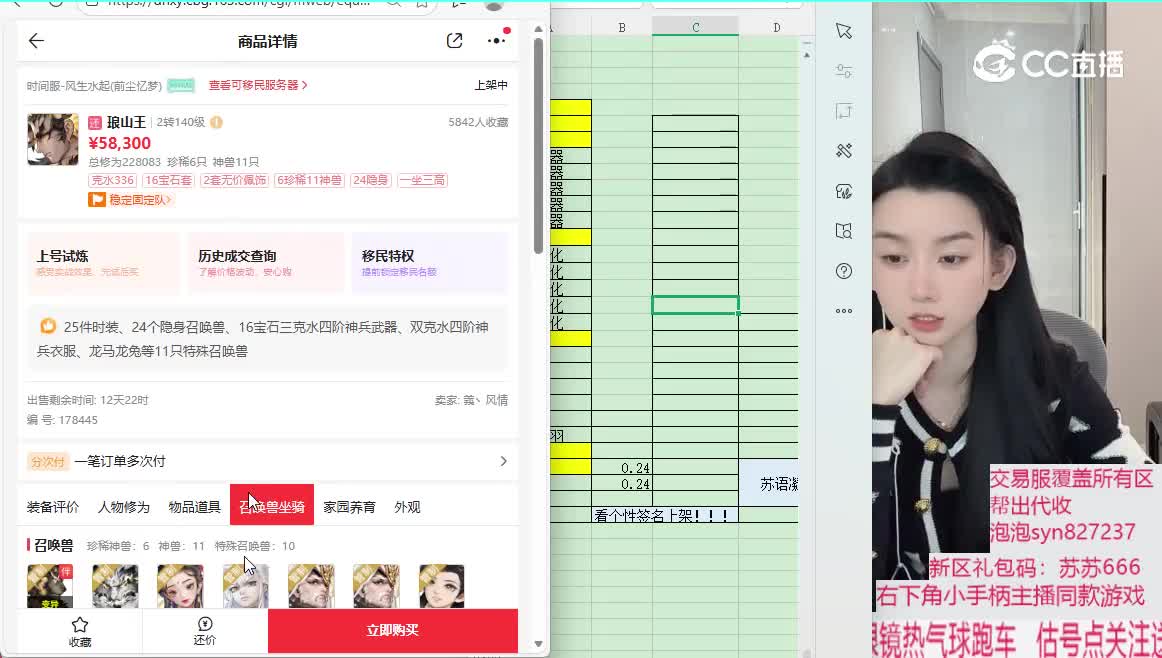The width and height of the screenshot is (1162, 658).
Task: Open the 上号试炼 card
Action: click(104, 262)
